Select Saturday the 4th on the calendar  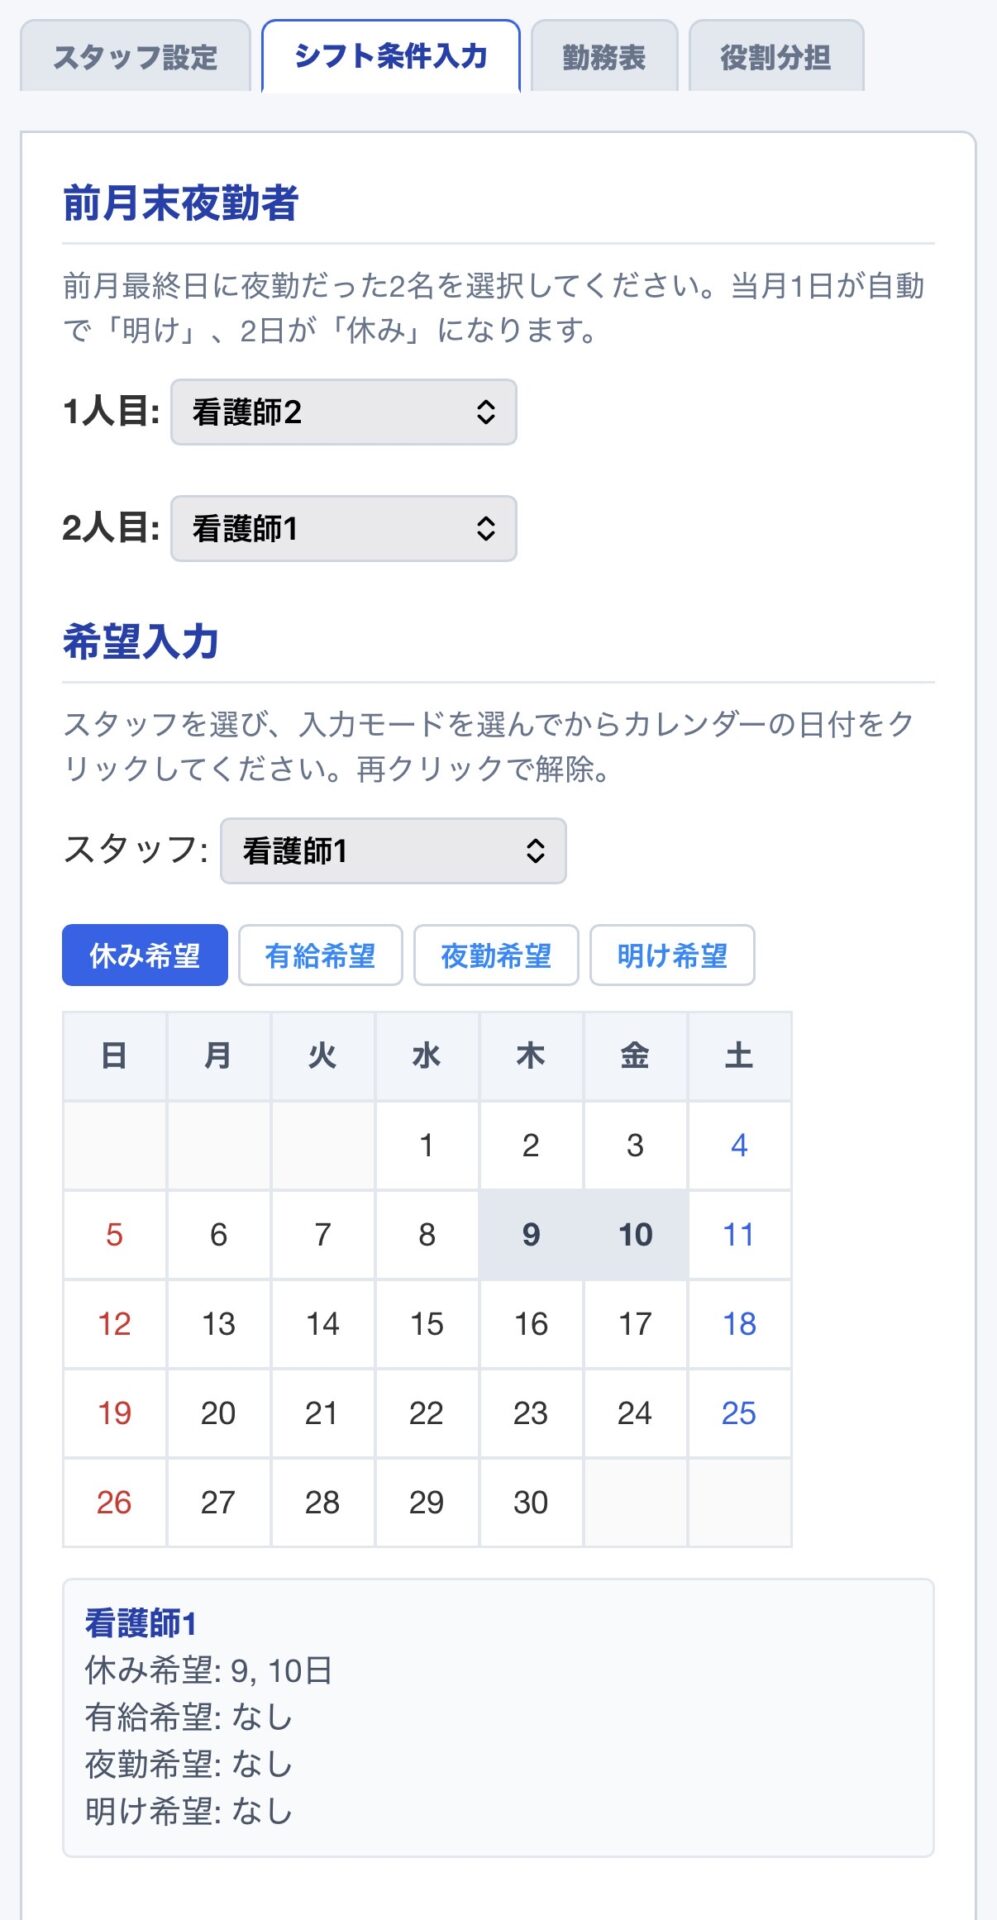739,1146
